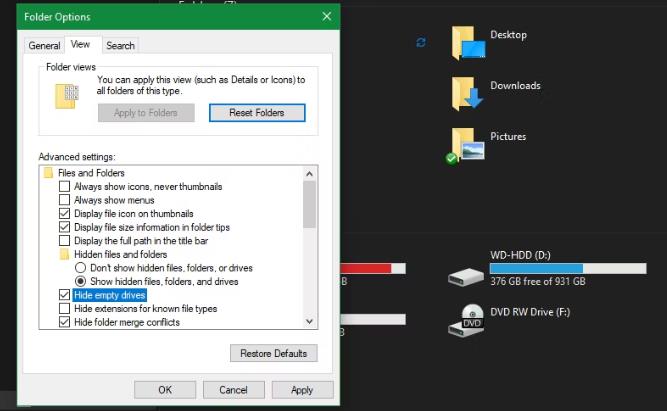Click the settings list scroll up arrow
Image resolution: width=667 pixels, height=411 pixels.
pos(309,174)
